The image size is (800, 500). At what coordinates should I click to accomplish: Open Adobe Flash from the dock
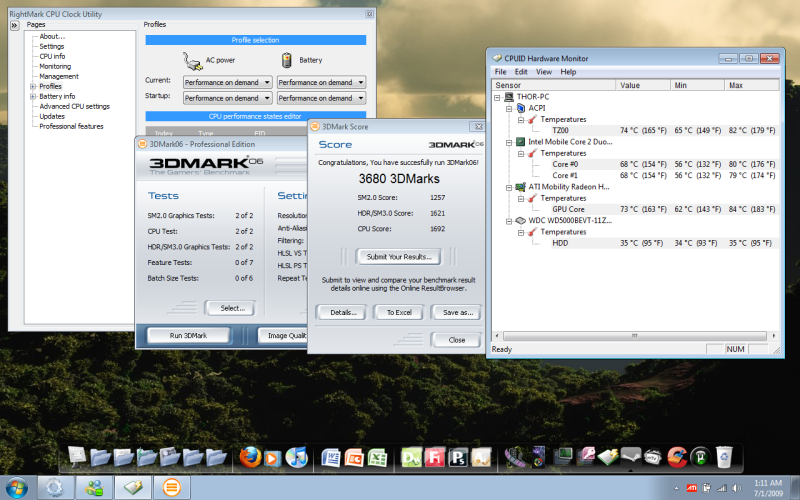pos(435,458)
